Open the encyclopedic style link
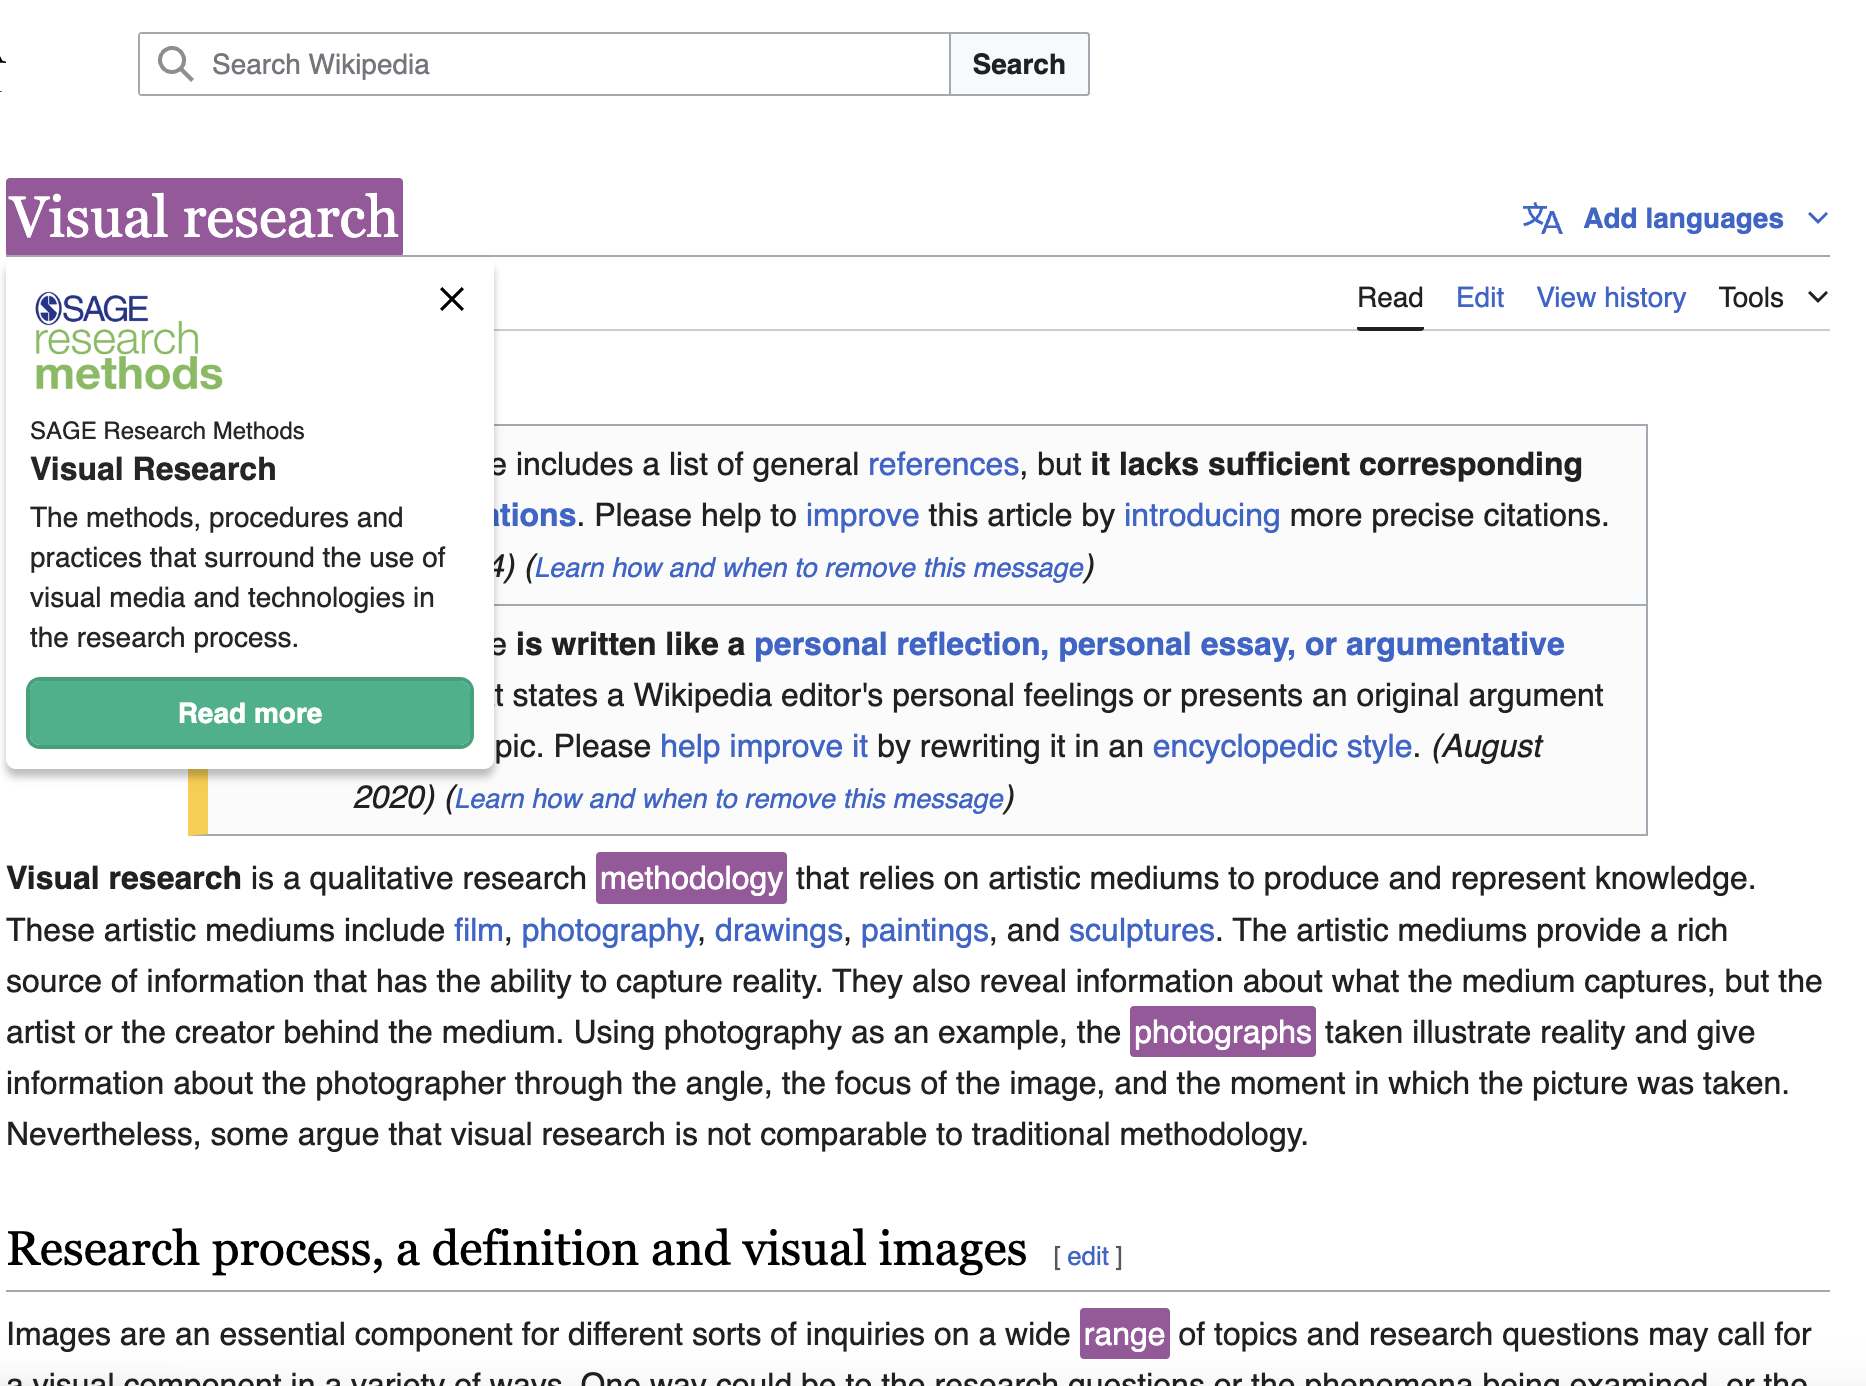The image size is (1866, 1386). coord(1282,746)
